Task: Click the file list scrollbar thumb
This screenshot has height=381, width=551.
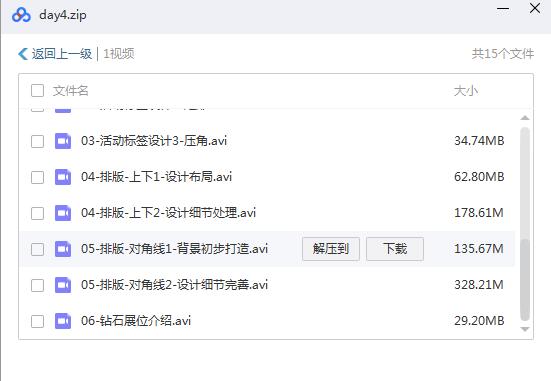Action: [x=525, y=279]
